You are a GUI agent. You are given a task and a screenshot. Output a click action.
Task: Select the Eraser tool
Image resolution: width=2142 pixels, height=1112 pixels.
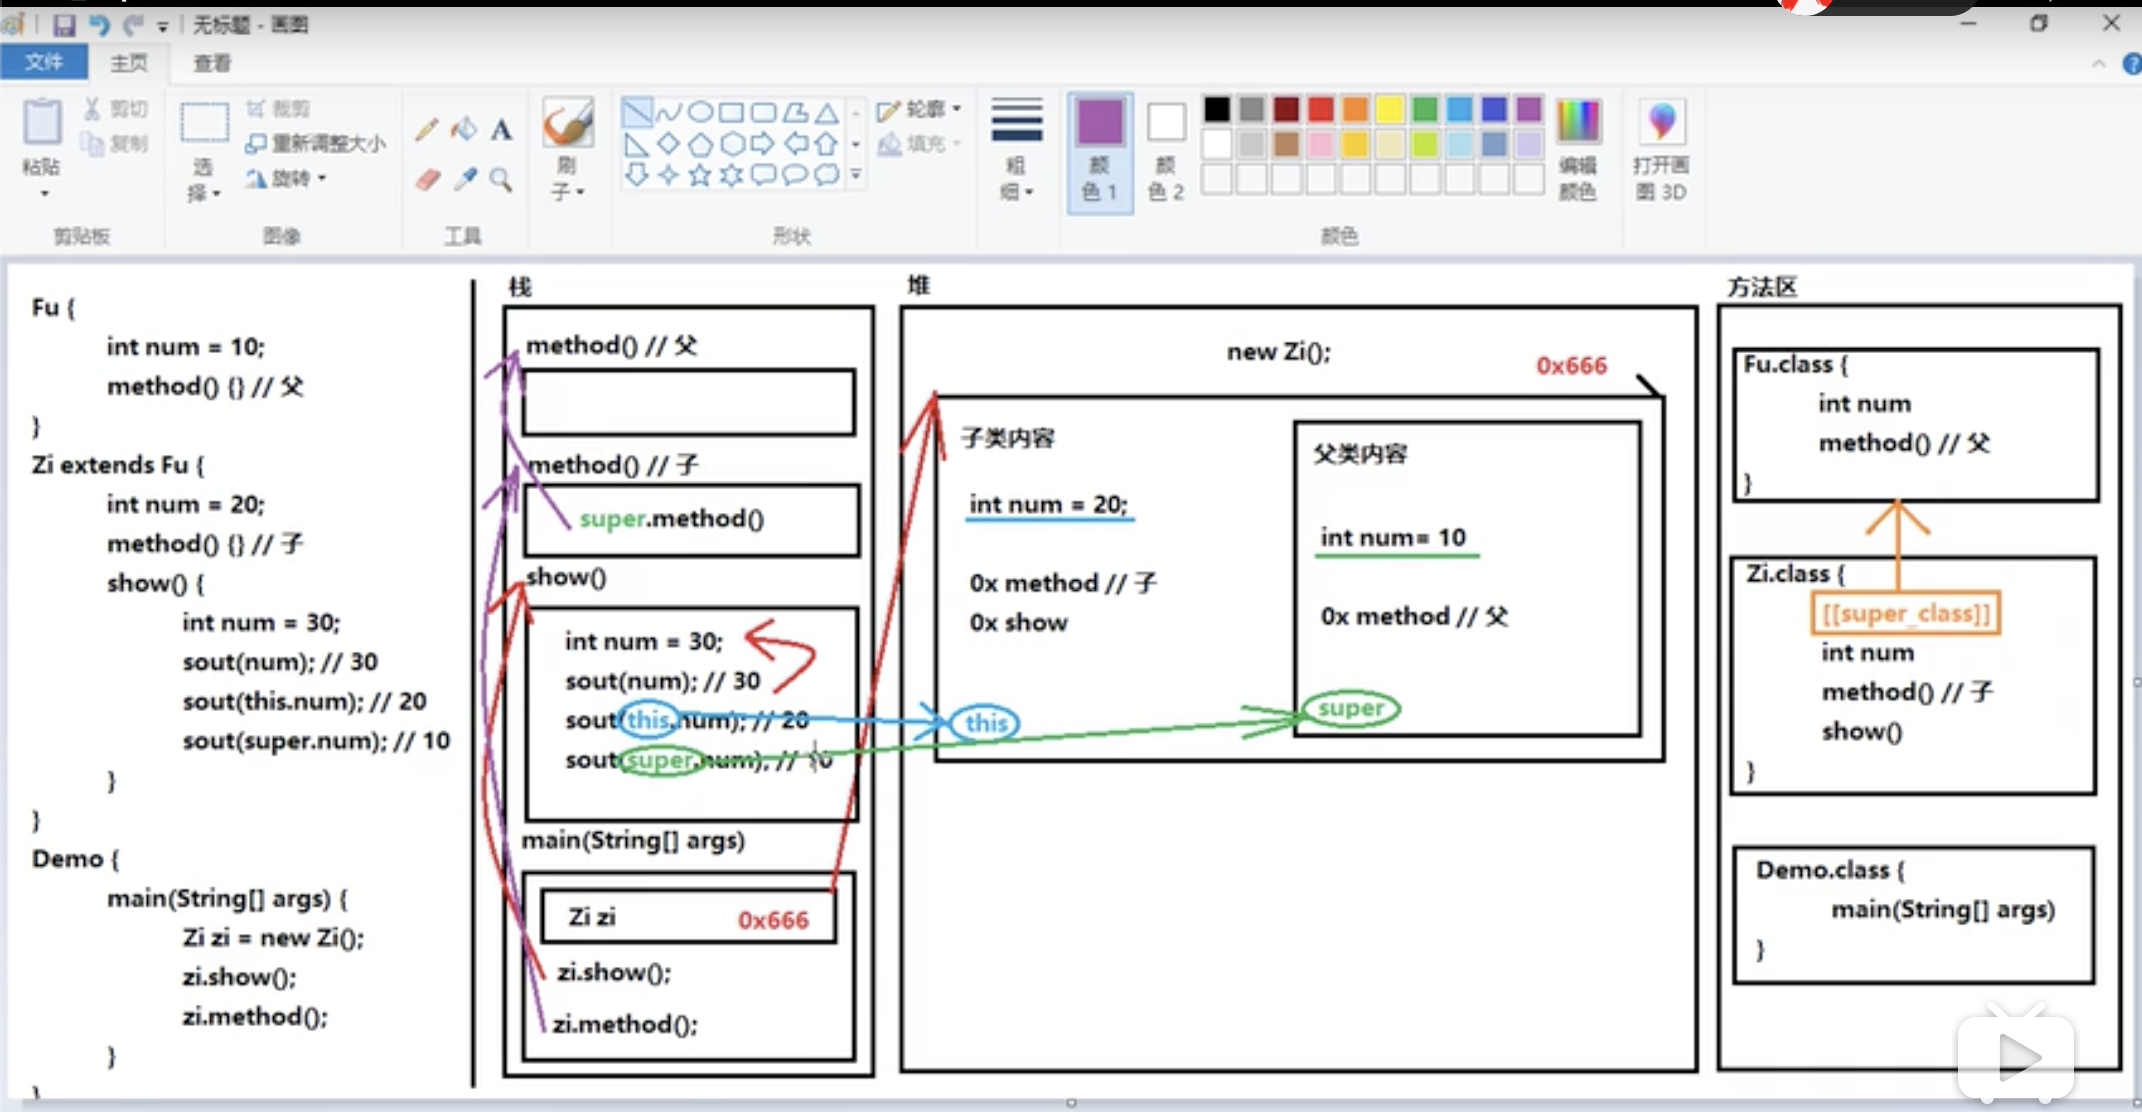coord(427,179)
